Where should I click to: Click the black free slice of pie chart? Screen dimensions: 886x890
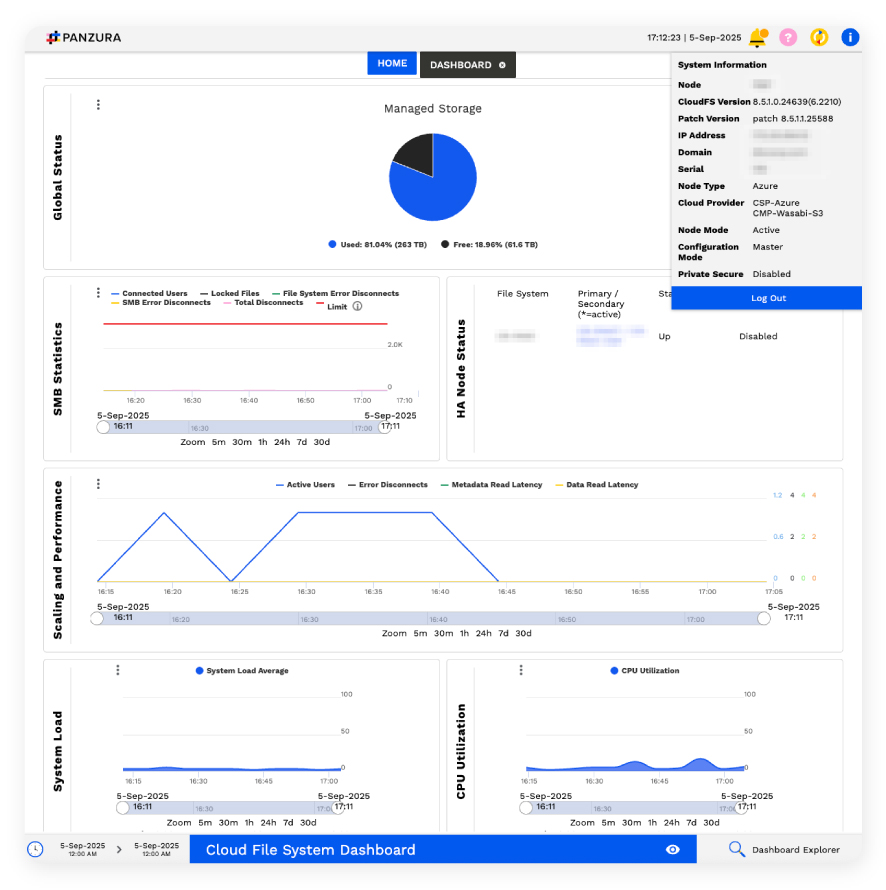pyautogui.click(x=417, y=154)
